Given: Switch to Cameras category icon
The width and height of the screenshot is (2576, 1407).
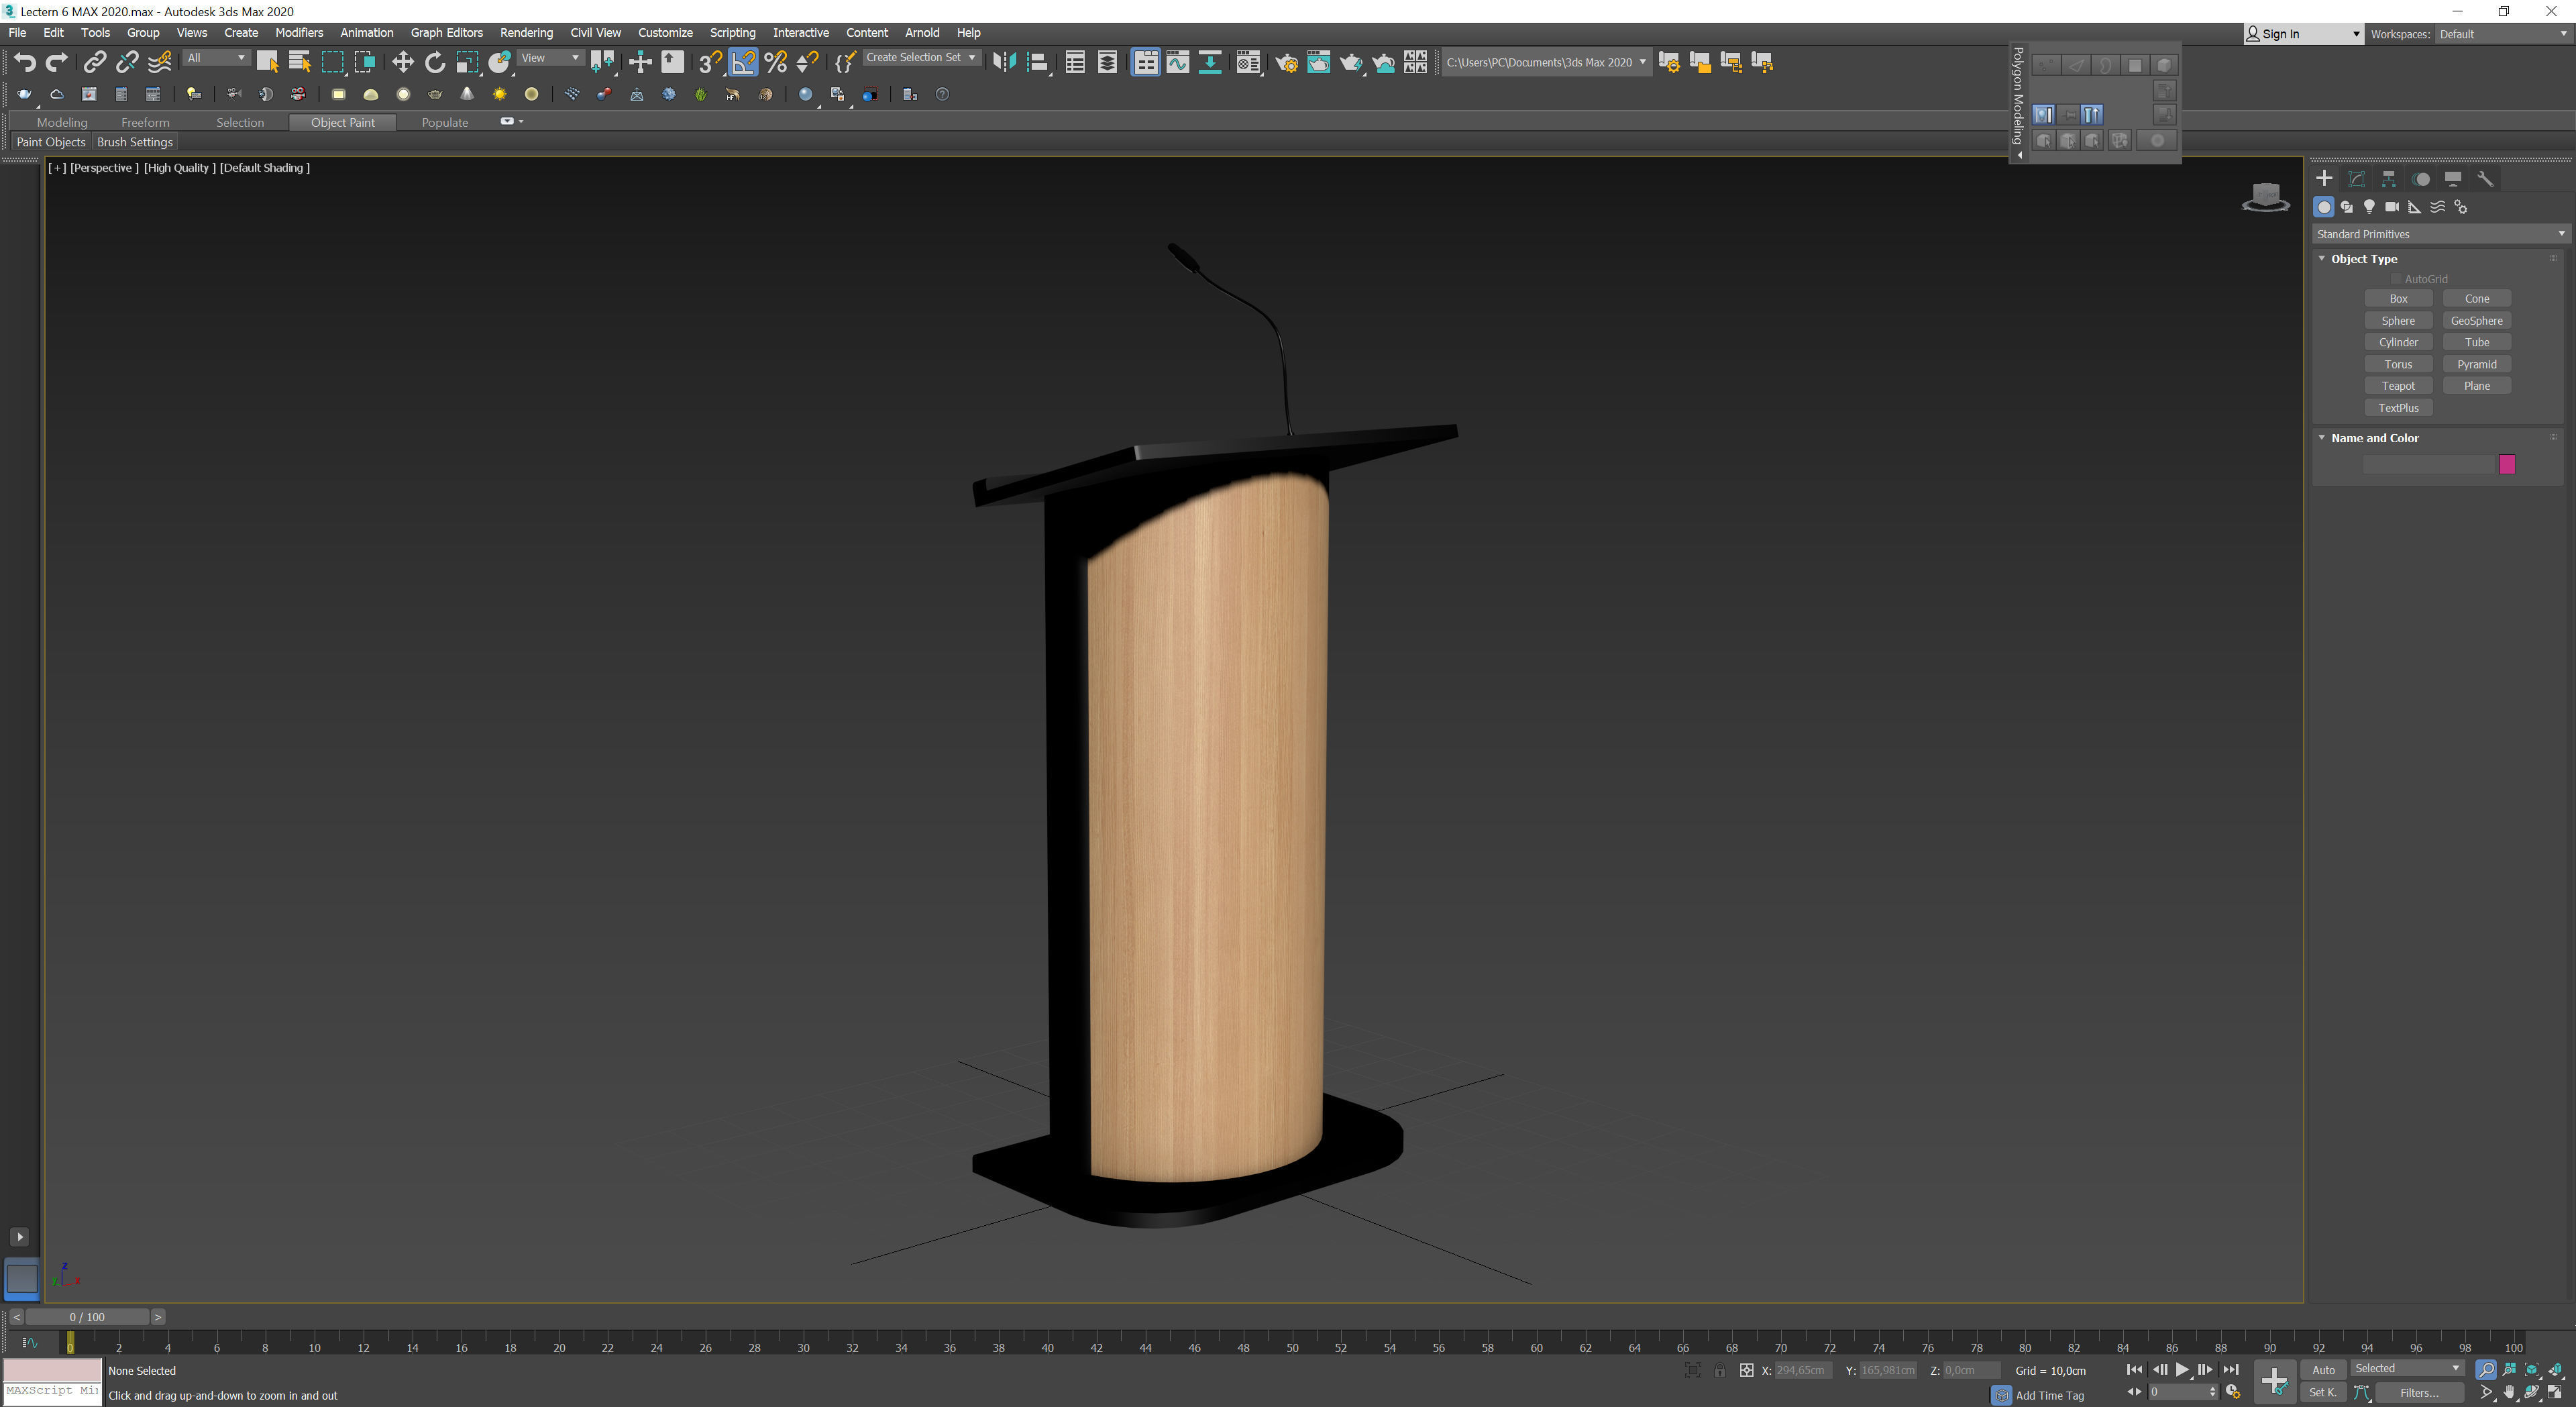Looking at the screenshot, I should point(2392,207).
